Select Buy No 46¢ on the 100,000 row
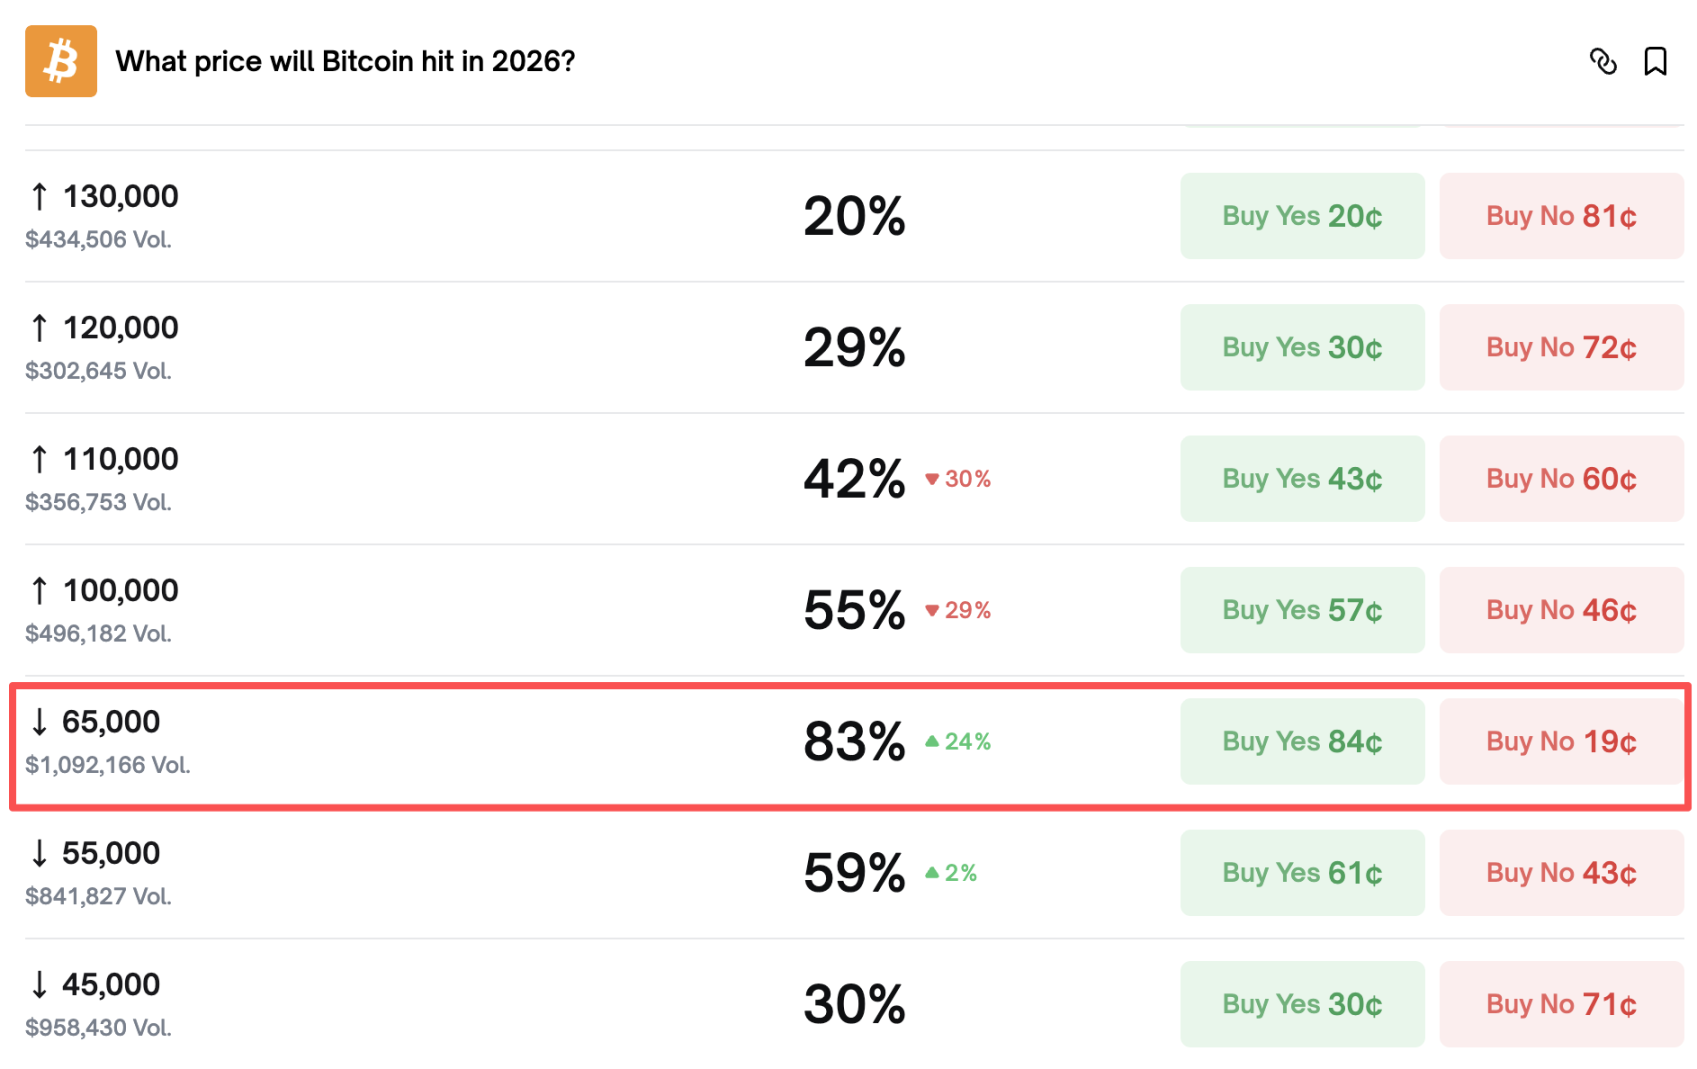This screenshot has width=1697, height=1069. point(1560,610)
